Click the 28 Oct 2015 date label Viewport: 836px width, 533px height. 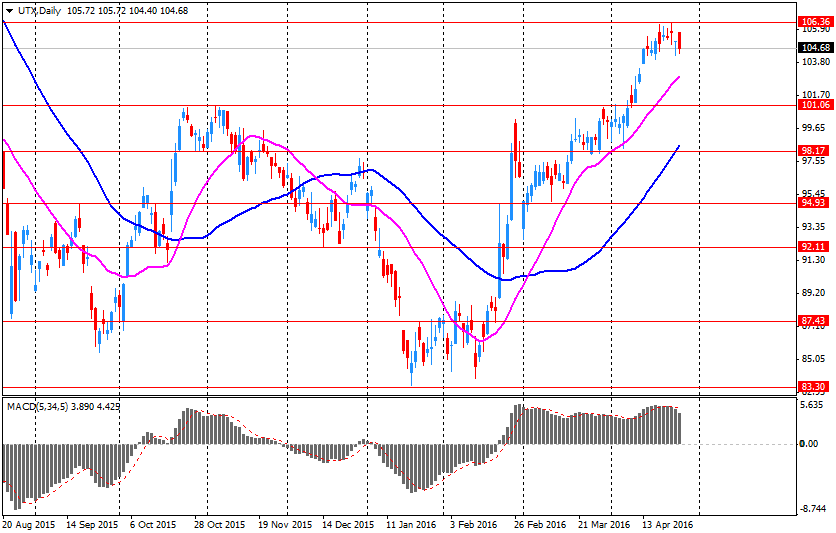point(219,524)
